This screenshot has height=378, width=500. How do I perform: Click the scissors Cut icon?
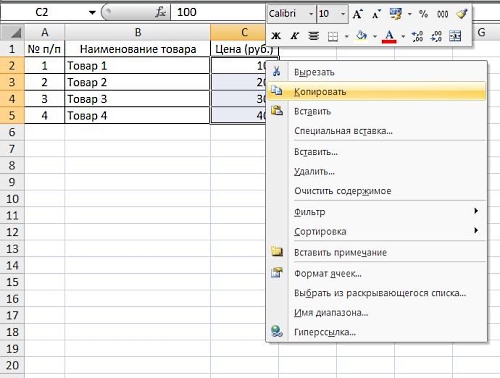coord(276,71)
